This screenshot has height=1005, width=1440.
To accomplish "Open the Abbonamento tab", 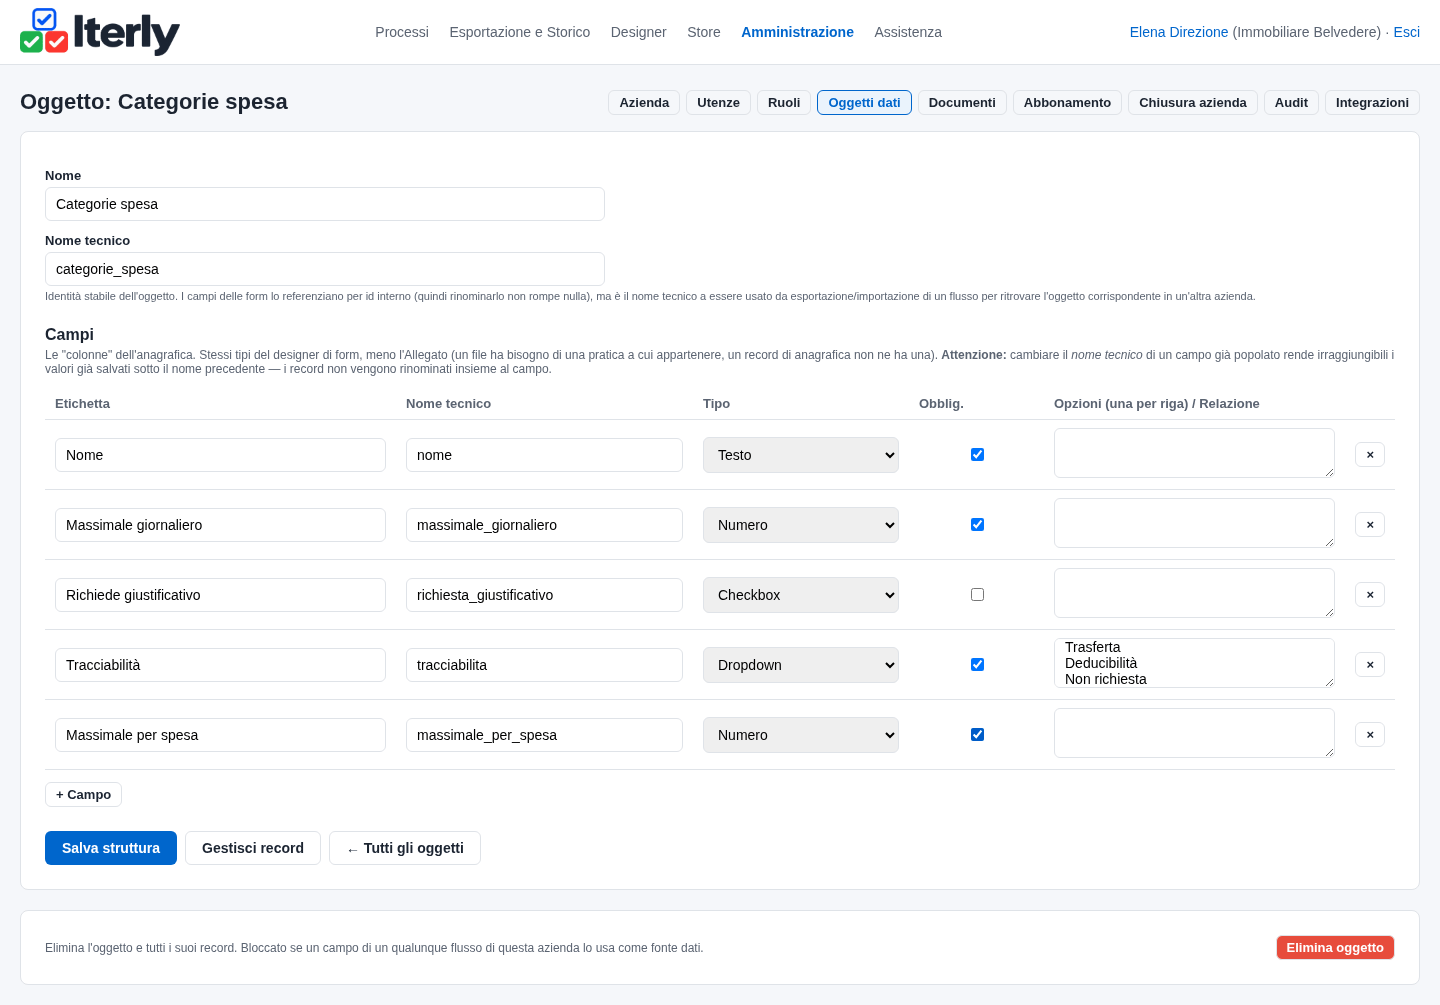I will pos(1067,103).
